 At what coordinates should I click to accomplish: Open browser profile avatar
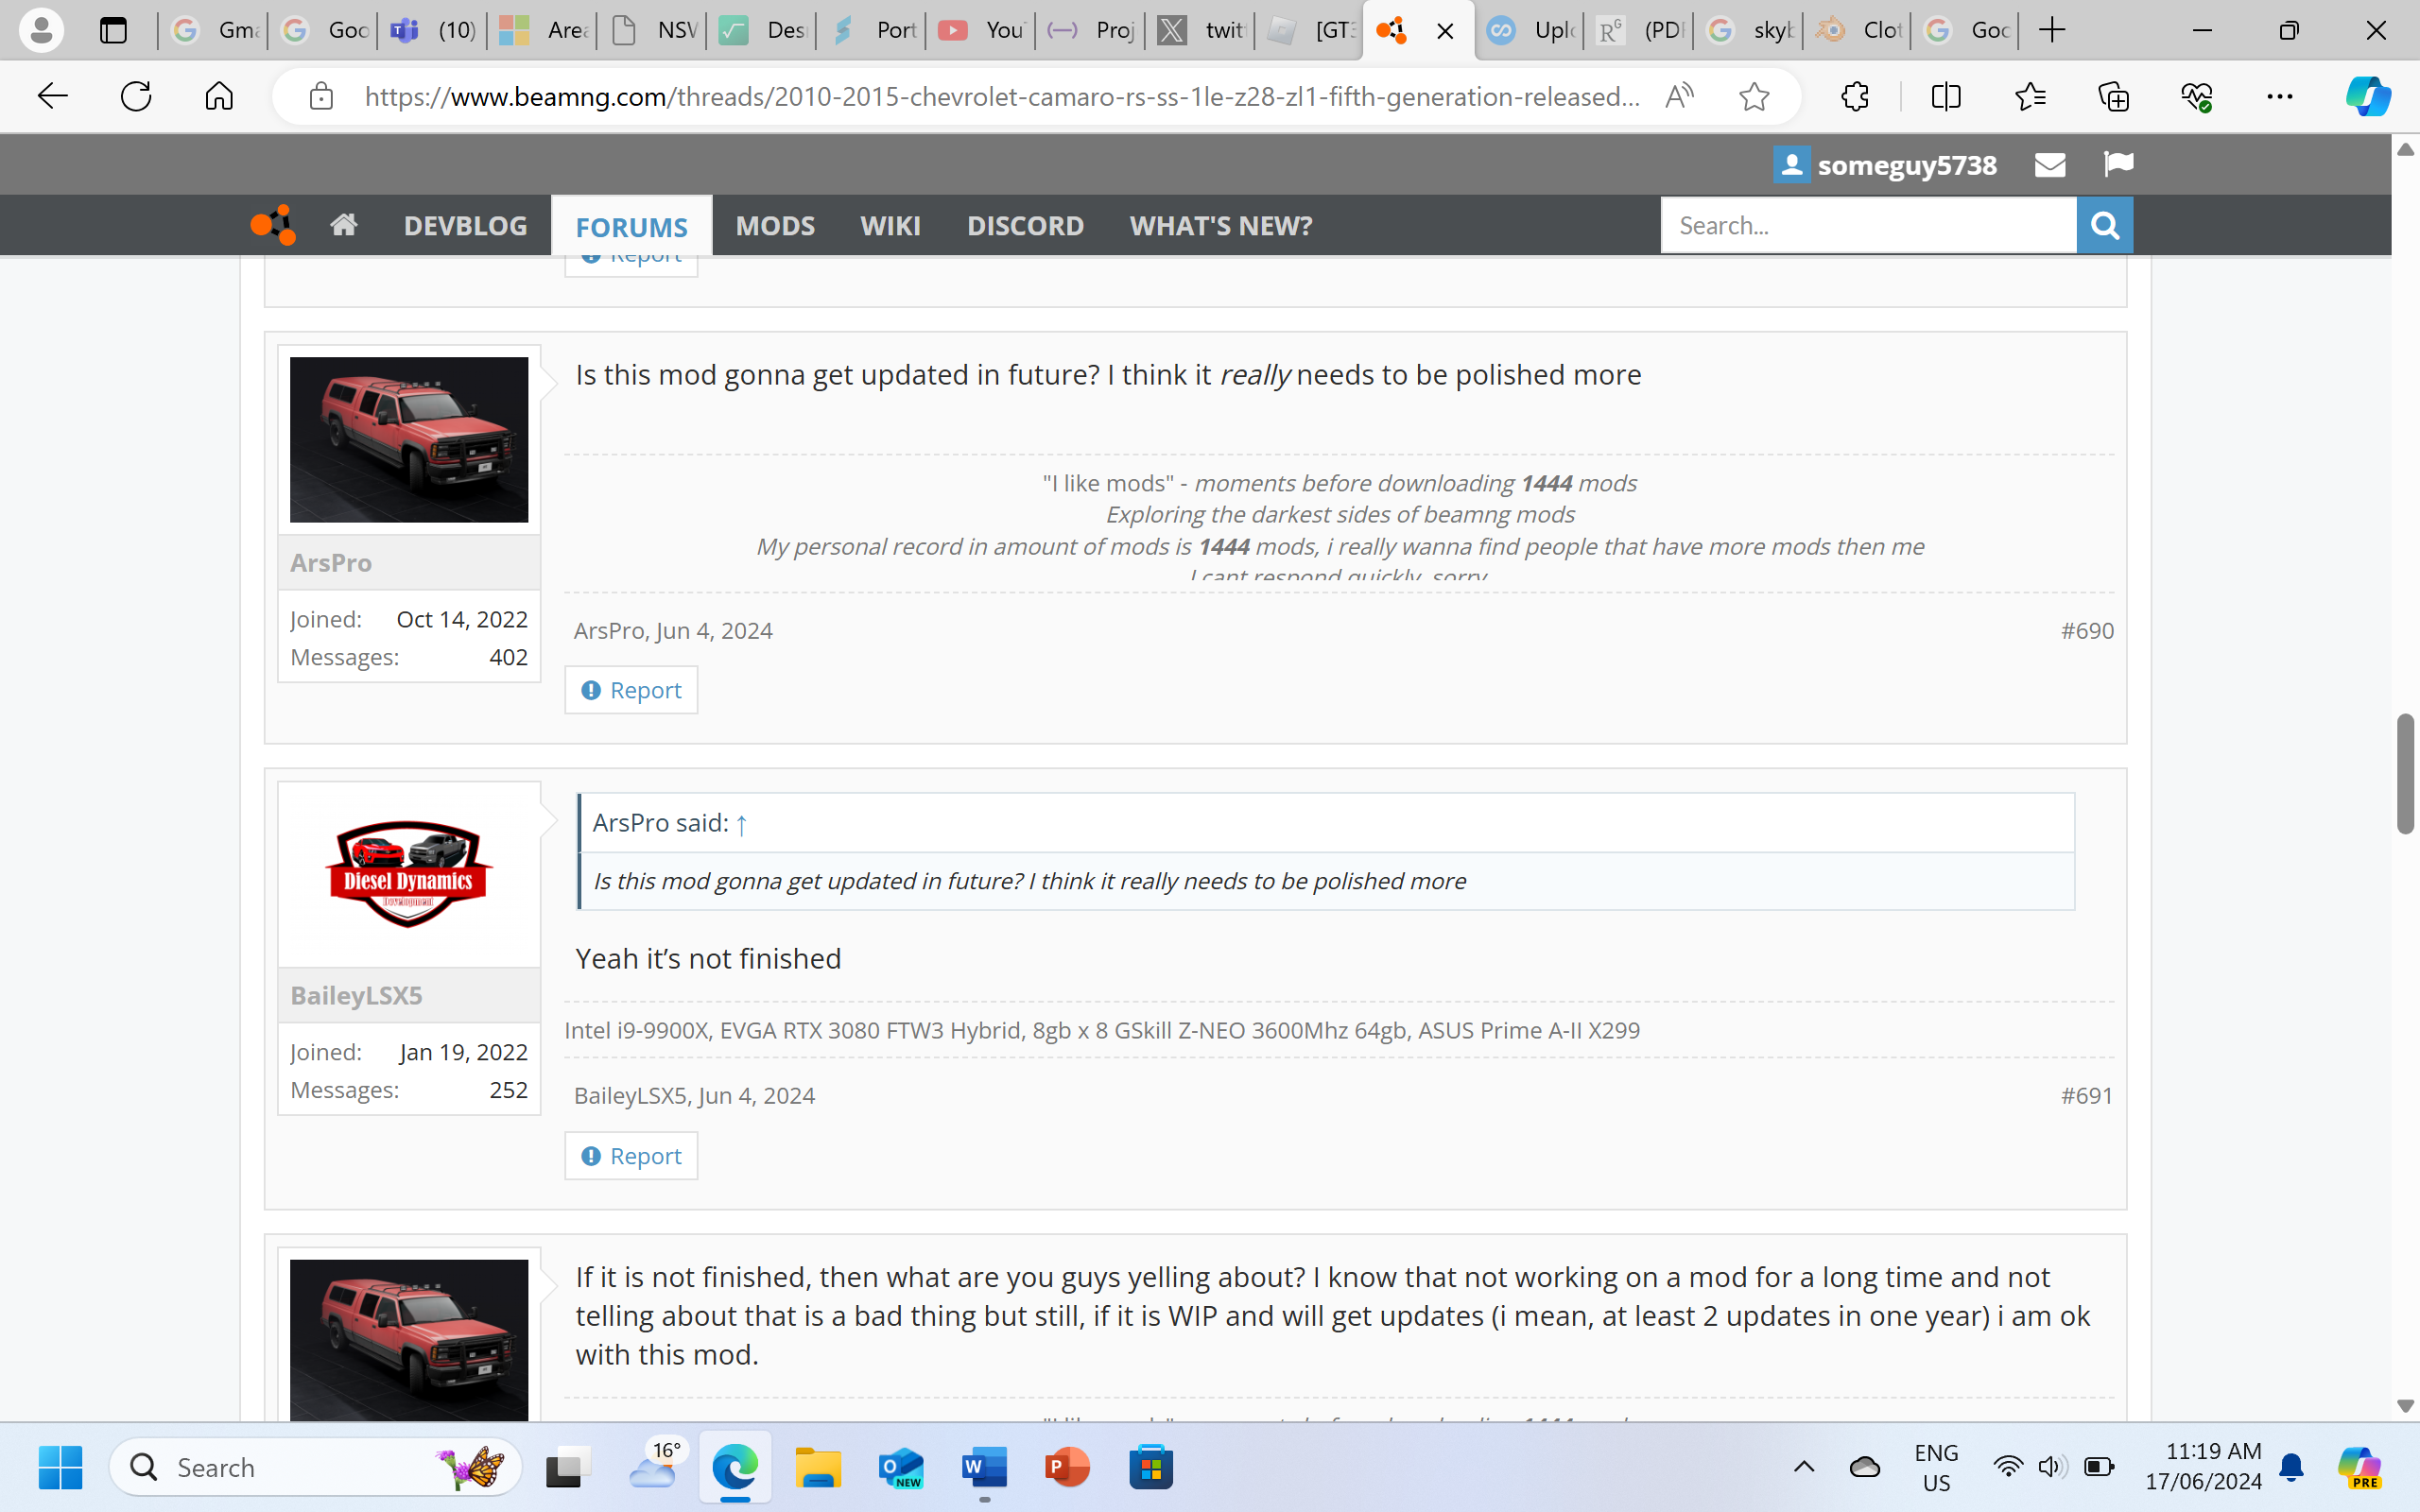point(41,30)
